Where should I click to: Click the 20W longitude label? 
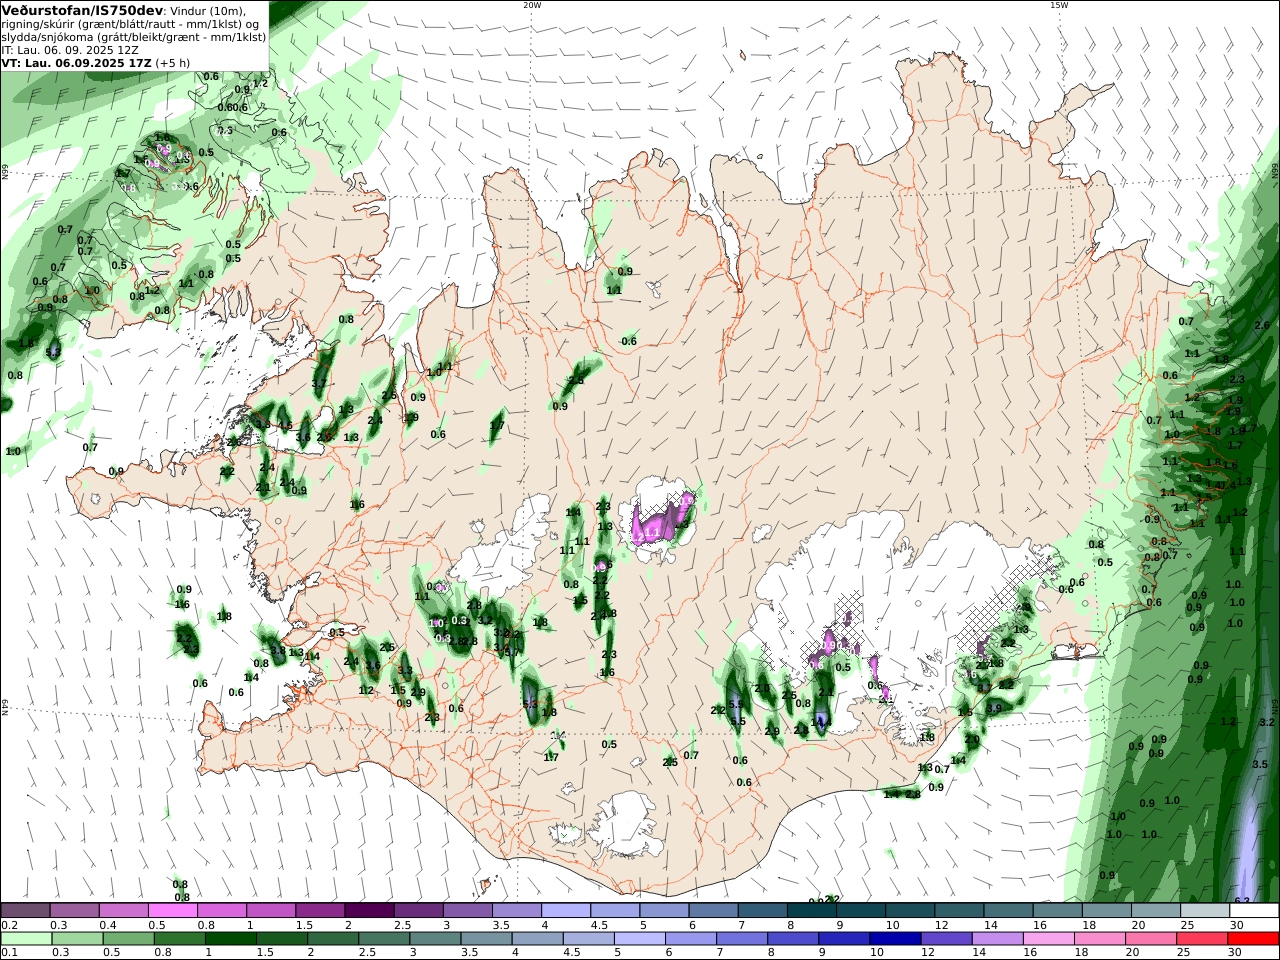pos(532,5)
